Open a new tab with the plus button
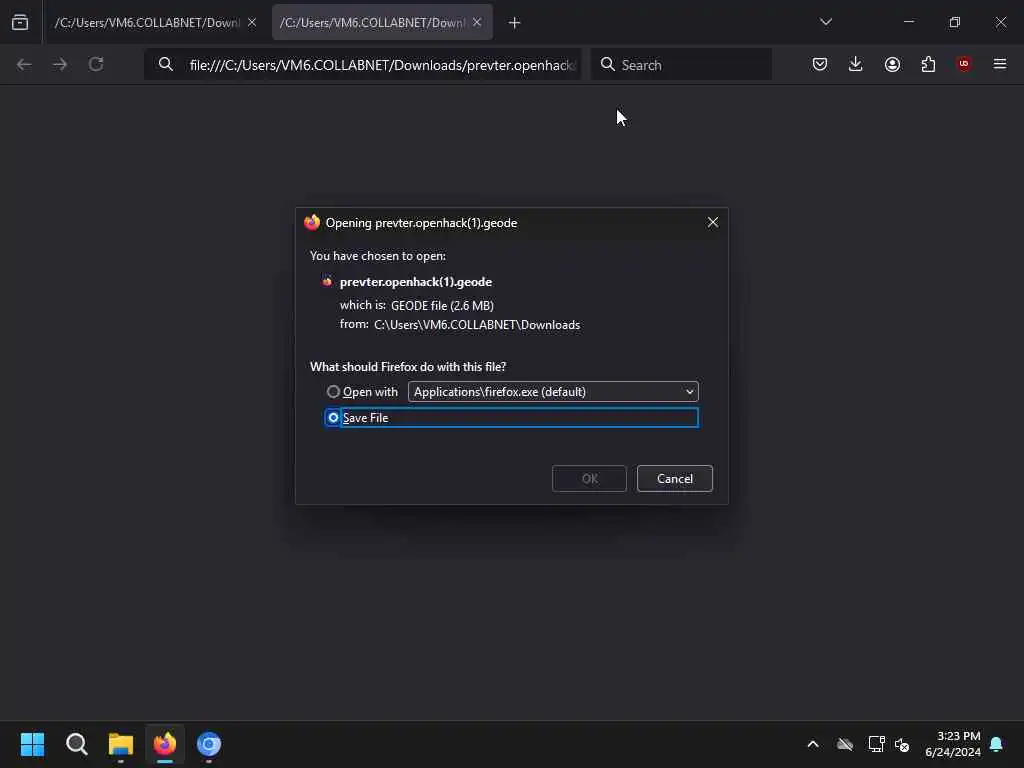The image size is (1024, 768). click(515, 23)
